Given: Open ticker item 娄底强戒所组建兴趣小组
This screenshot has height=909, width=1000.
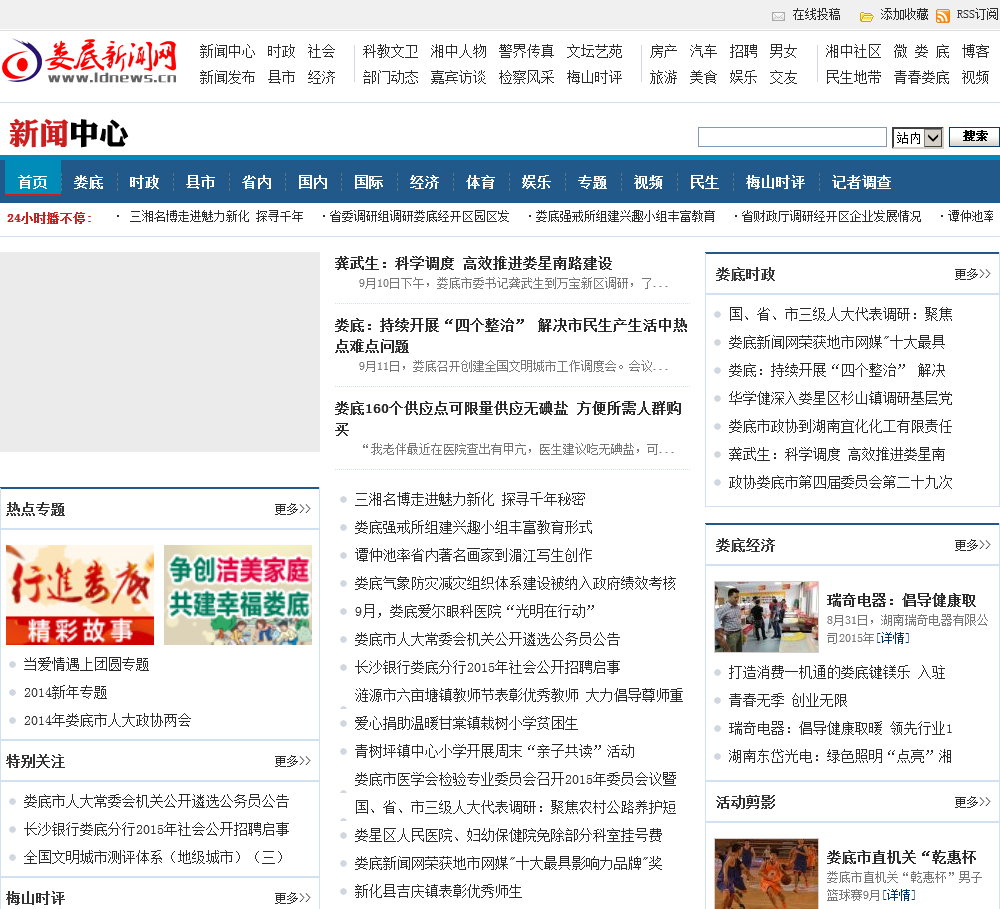Looking at the screenshot, I should pyautogui.click(x=625, y=217).
